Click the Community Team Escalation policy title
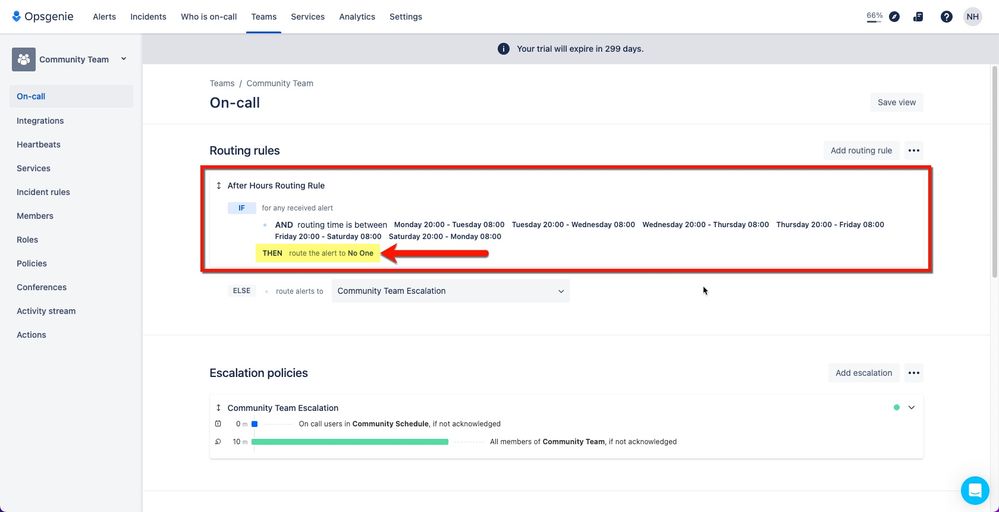This screenshot has width=999, height=512. tap(283, 408)
